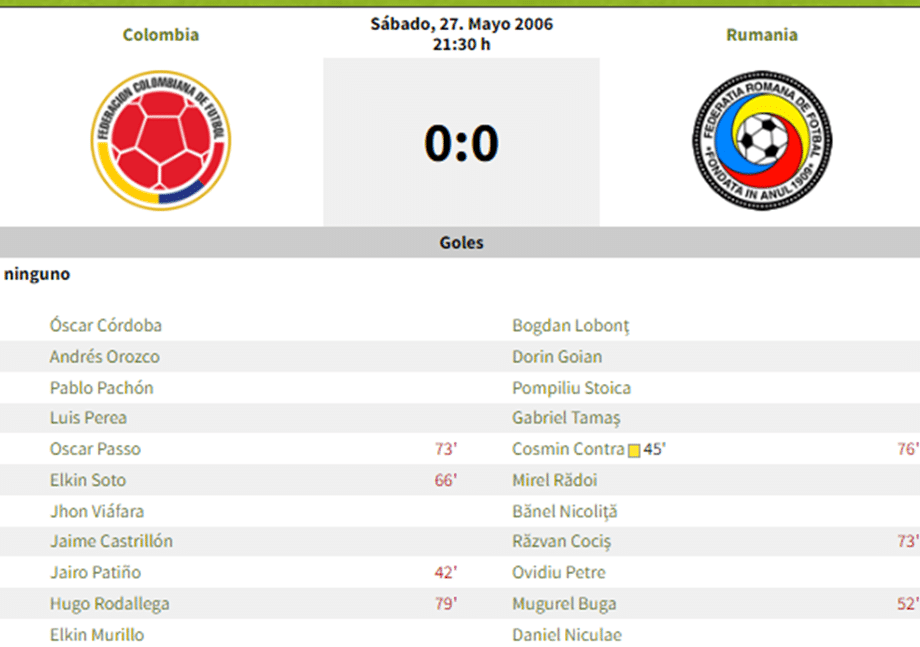
Task: Open Pablo Pachón's player page
Action: point(102,388)
